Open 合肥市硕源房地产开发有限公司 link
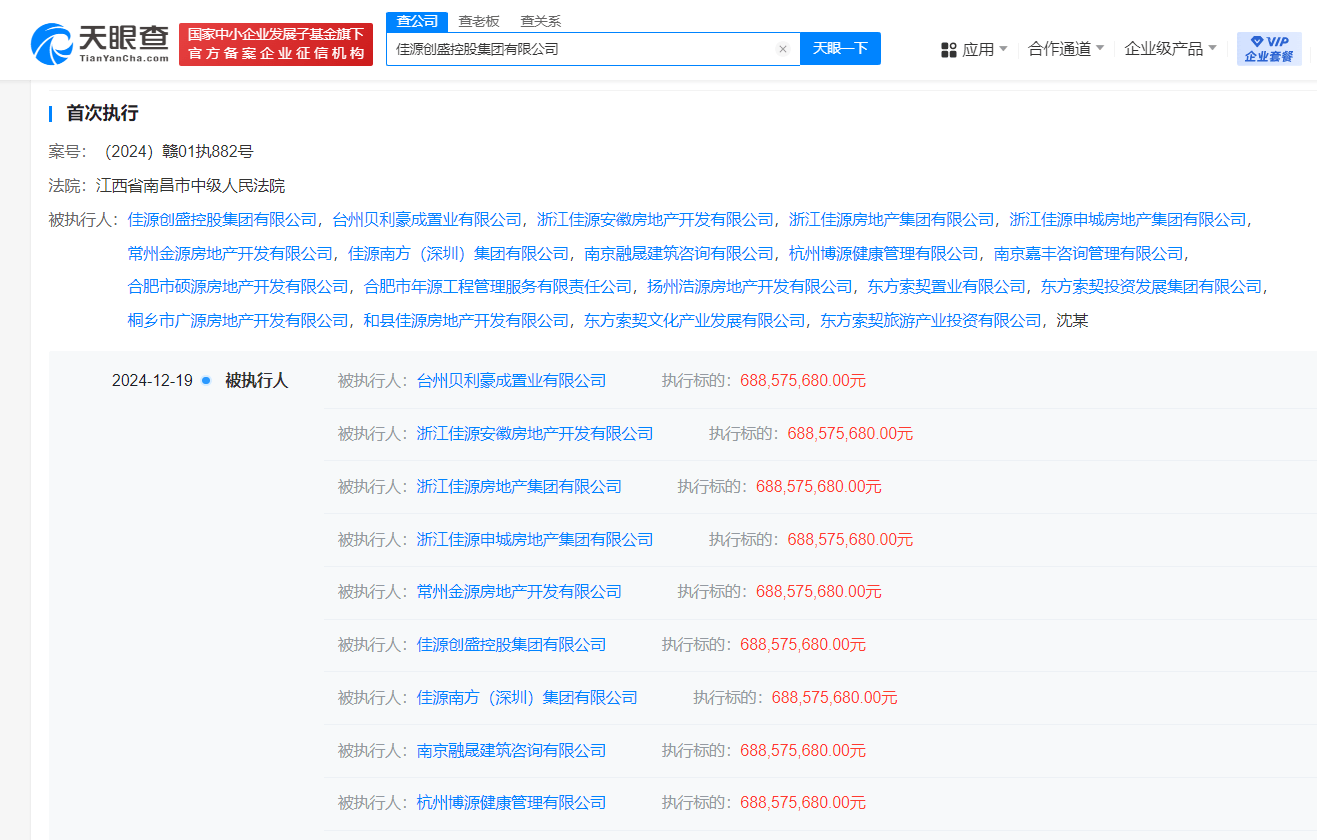Screen dimensions: 1317x840 (x=238, y=287)
